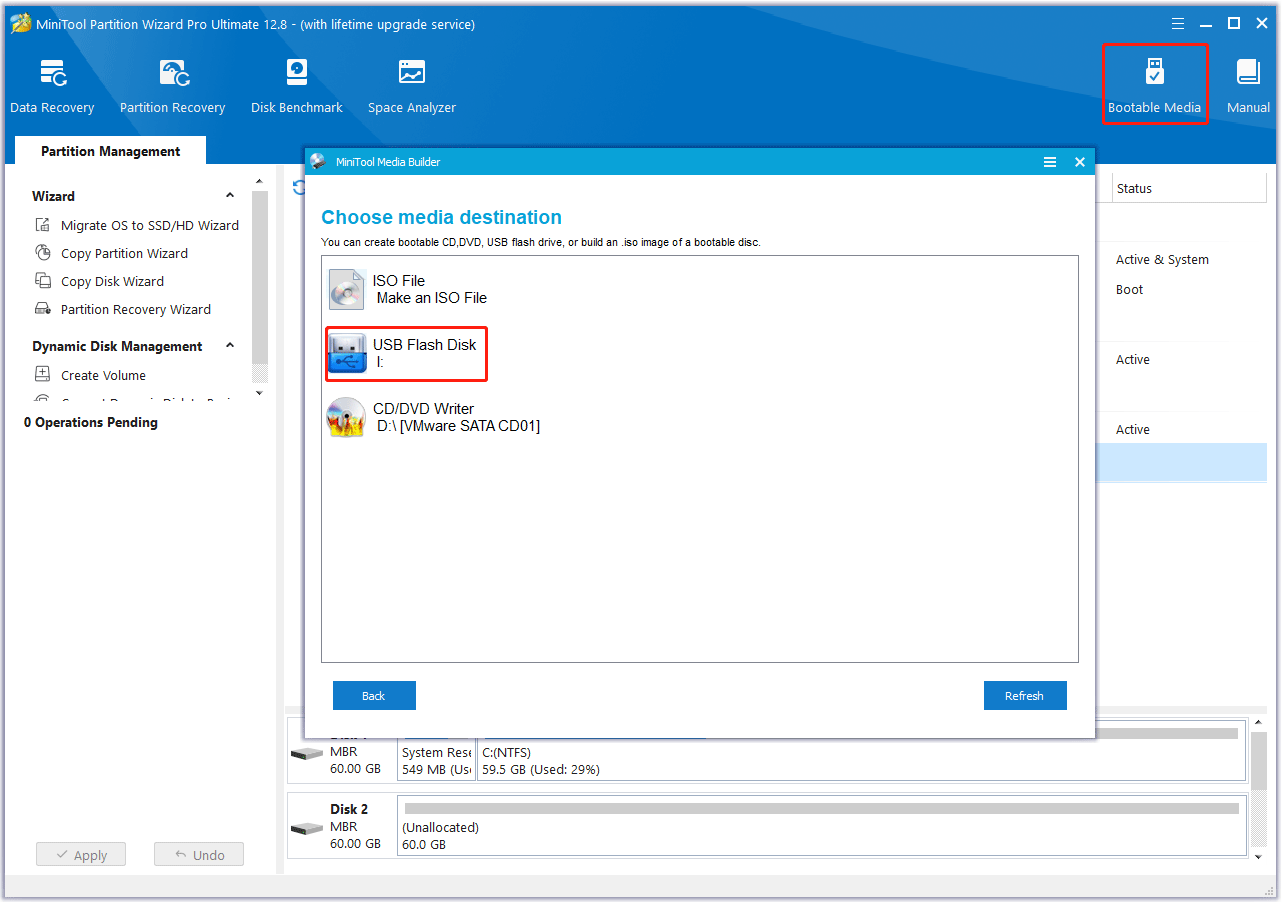Image resolution: width=1282 pixels, height=902 pixels.
Task: Open the Manual
Action: pyautogui.click(x=1247, y=84)
